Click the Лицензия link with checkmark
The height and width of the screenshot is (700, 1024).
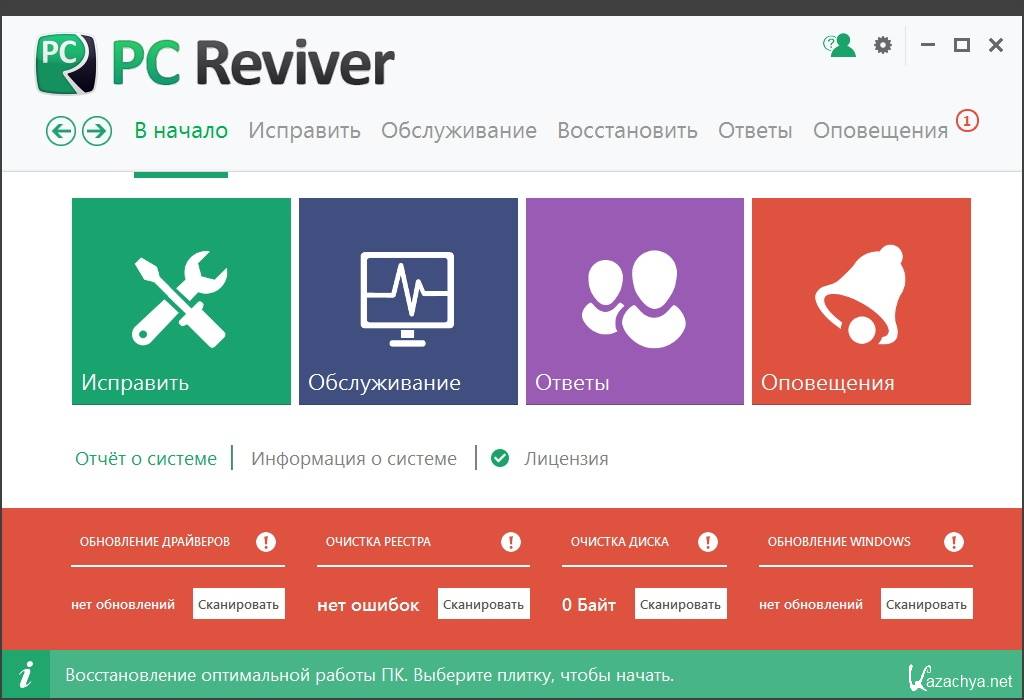565,459
